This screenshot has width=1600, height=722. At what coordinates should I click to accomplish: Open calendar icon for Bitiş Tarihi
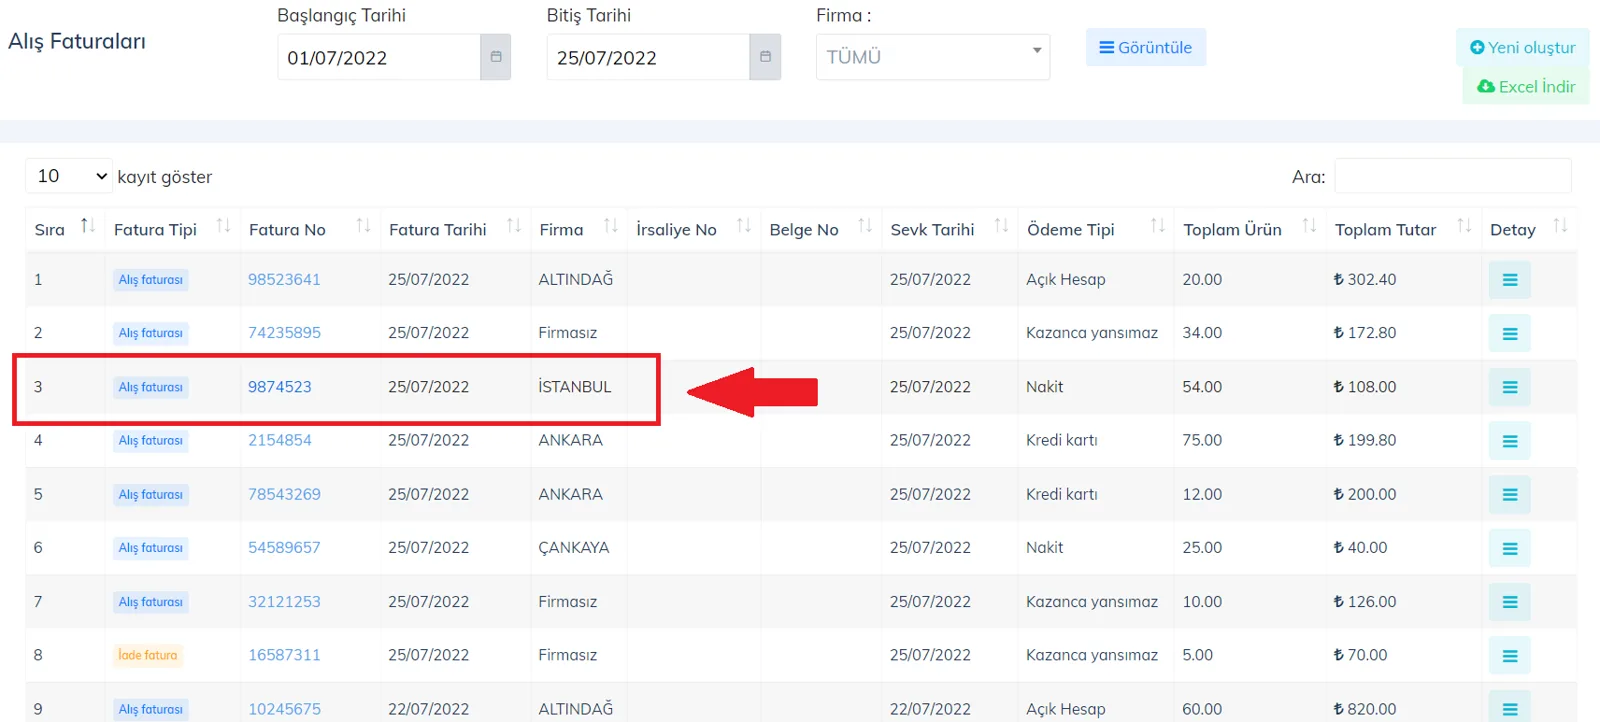(x=765, y=57)
